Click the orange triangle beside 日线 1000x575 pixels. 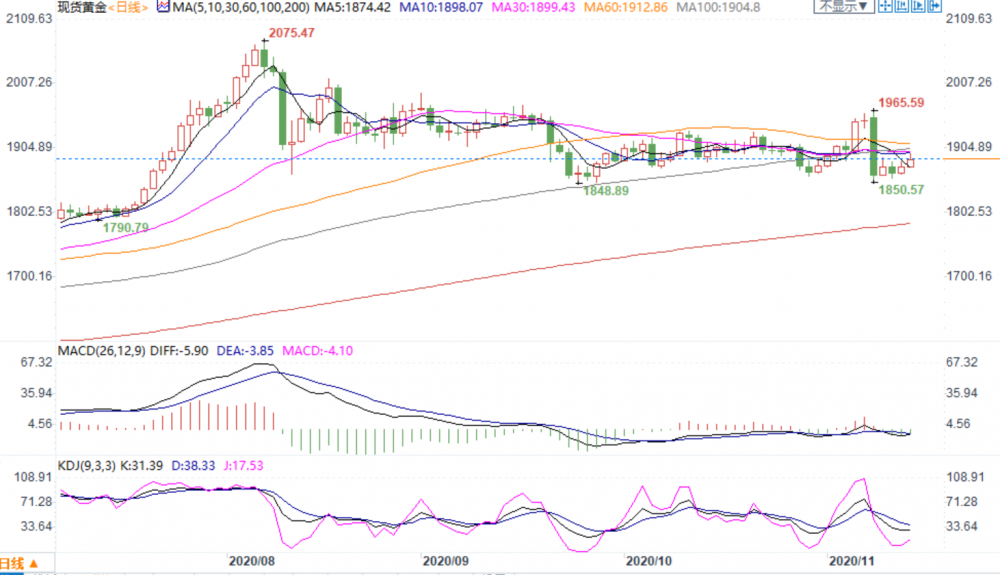(34, 564)
